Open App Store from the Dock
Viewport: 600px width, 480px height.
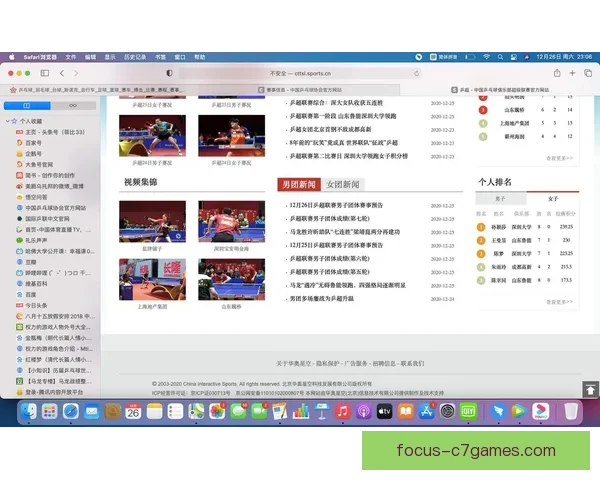(x=426, y=411)
